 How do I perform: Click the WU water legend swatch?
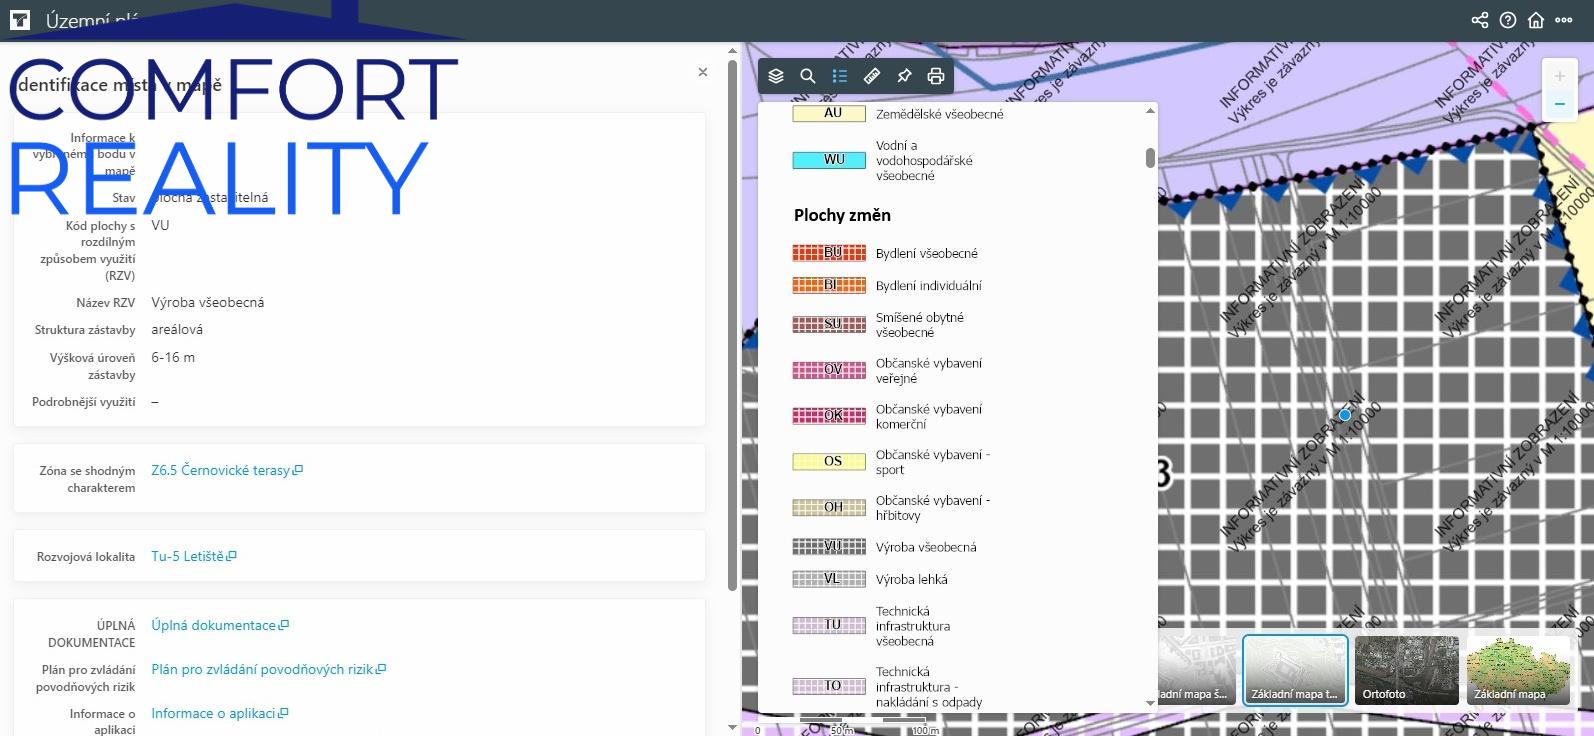click(x=829, y=160)
